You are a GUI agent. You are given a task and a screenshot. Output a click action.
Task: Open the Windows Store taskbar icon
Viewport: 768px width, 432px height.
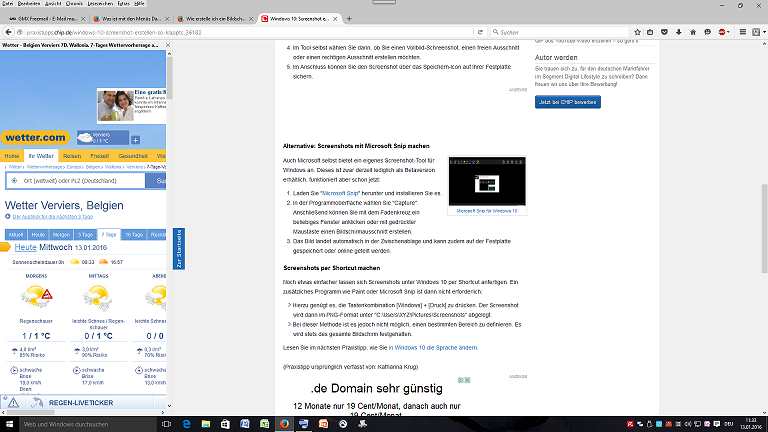click(x=225, y=424)
